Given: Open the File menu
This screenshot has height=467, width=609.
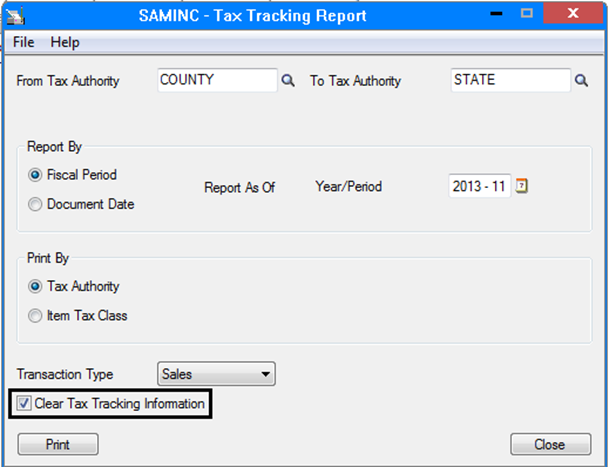Looking at the screenshot, I should click(24, 42).
